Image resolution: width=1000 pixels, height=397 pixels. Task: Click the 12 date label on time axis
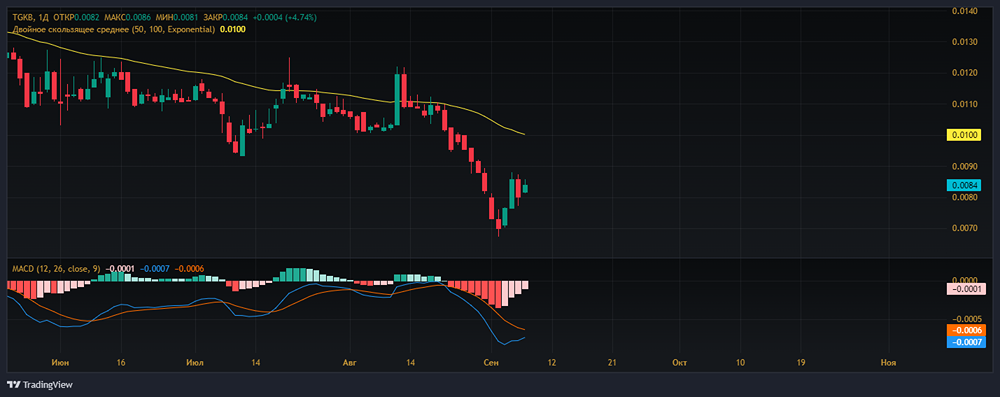tap(552, 363)
